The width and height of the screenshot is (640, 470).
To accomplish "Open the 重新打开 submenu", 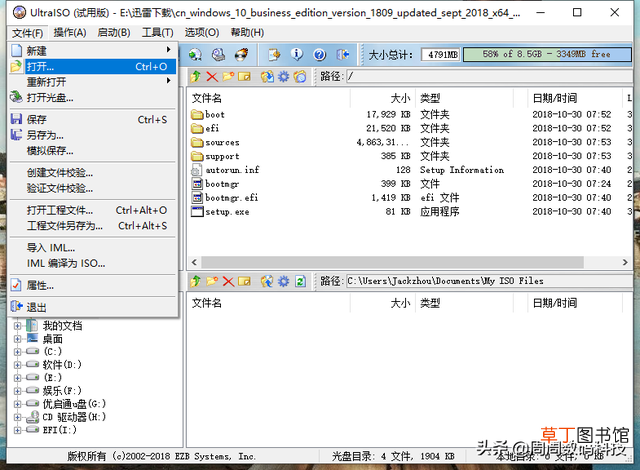I will [x=93, y=82].
